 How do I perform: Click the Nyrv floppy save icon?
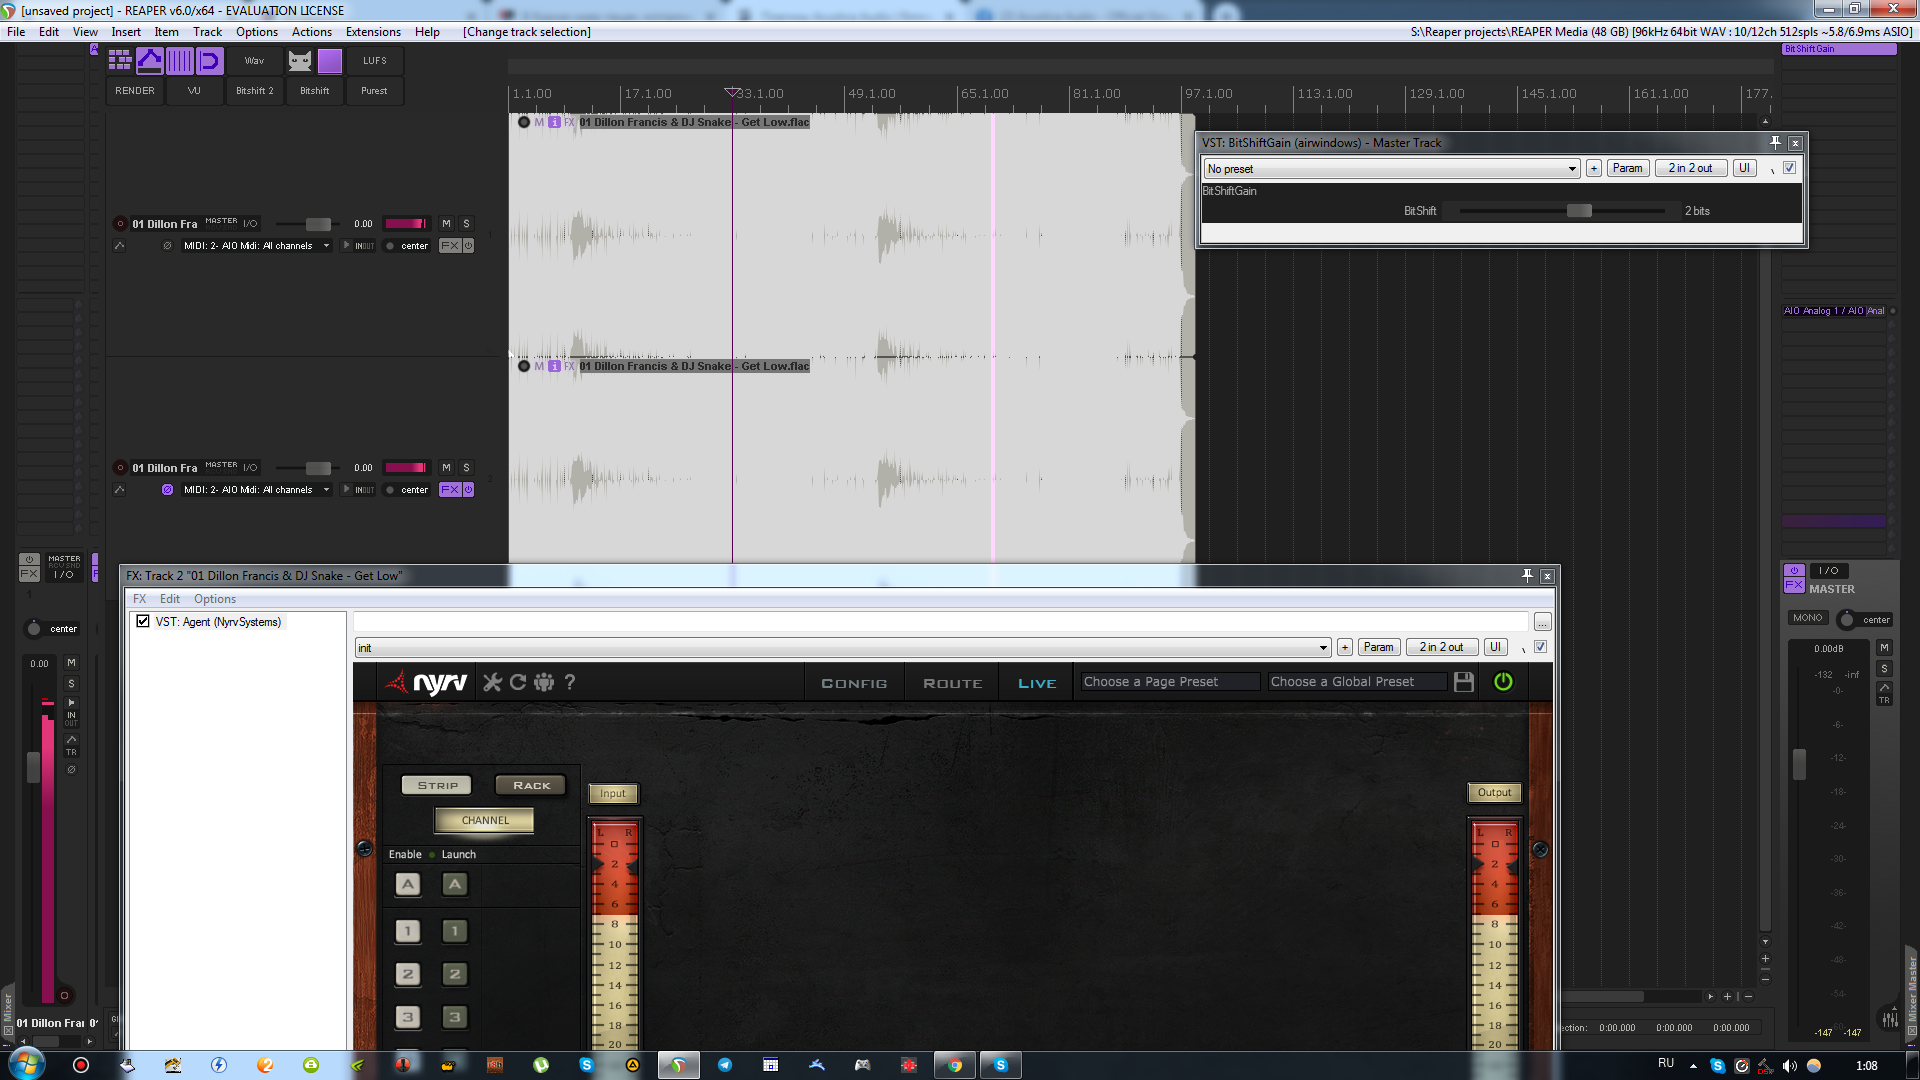1464,682
